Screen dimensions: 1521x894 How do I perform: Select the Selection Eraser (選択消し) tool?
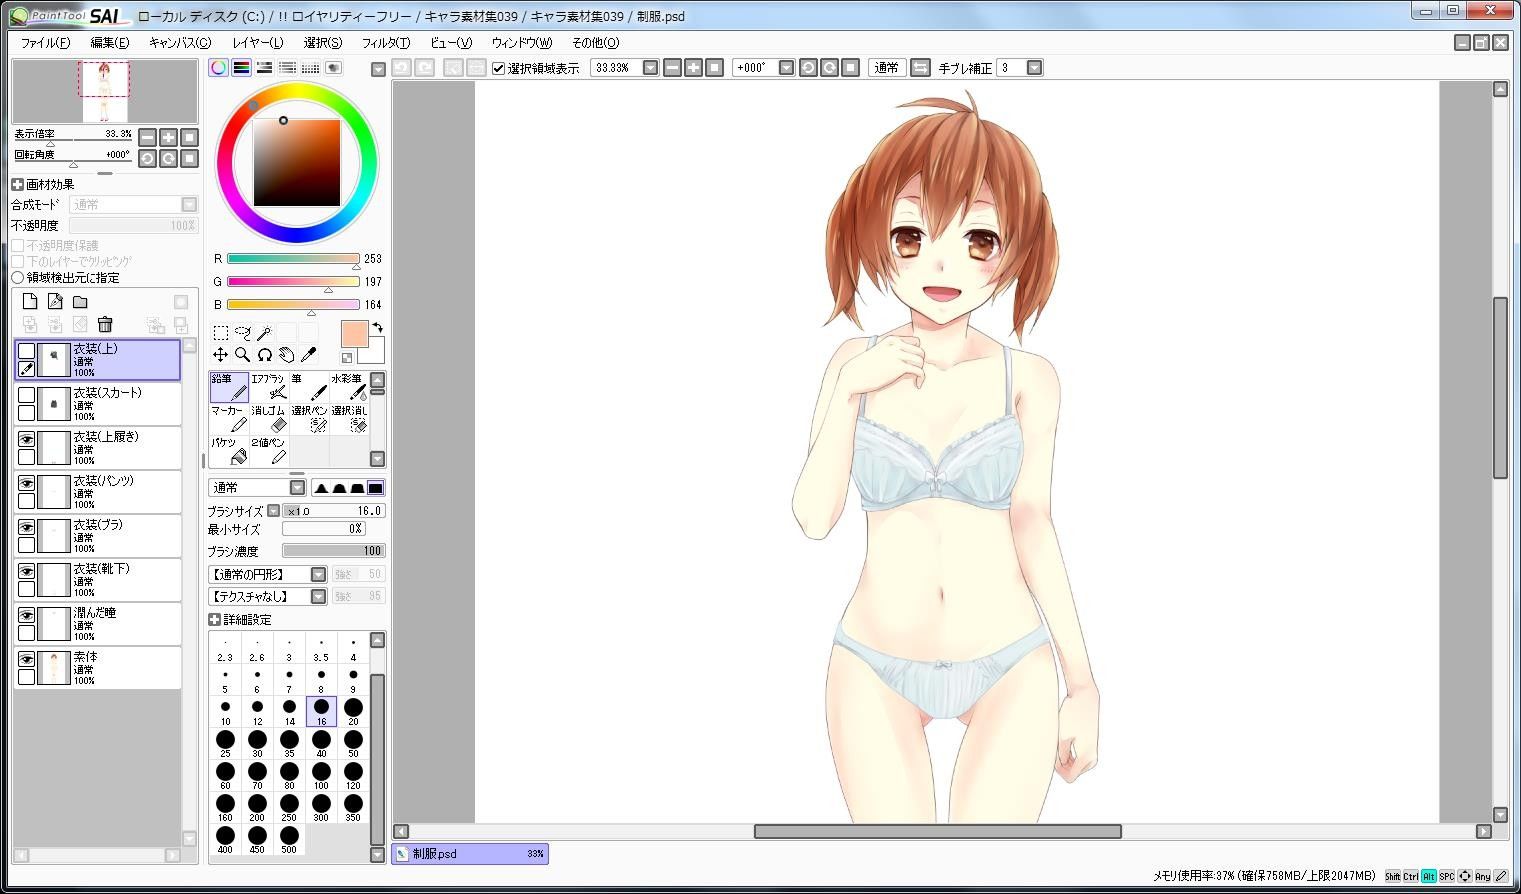point(349,419)
